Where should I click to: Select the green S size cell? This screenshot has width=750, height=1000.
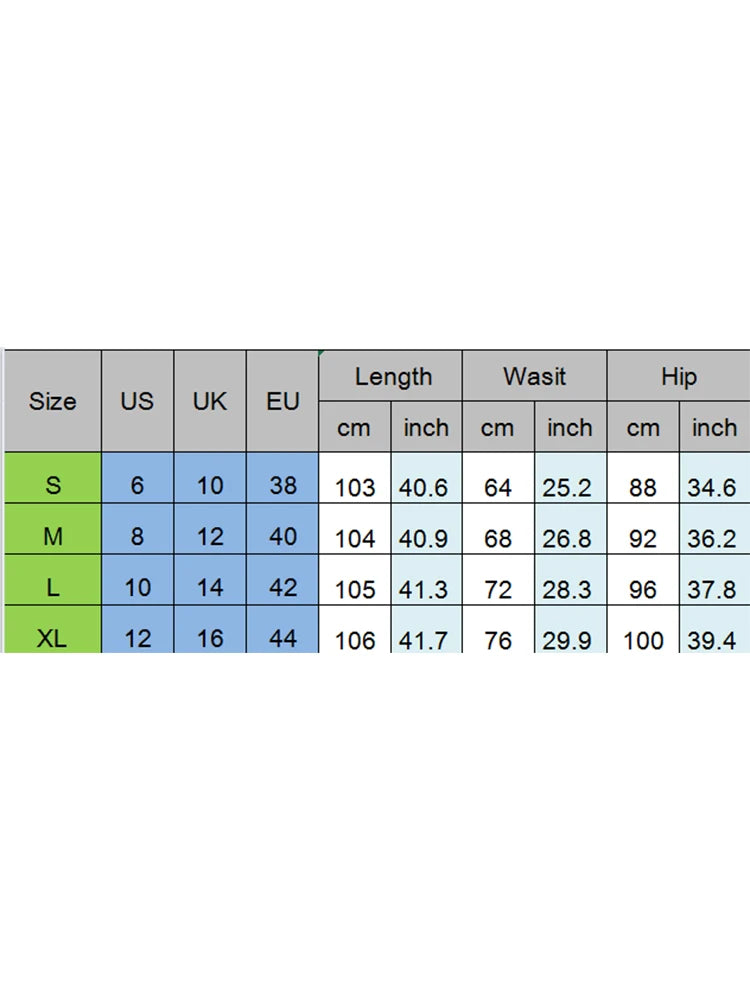[52, 486]
